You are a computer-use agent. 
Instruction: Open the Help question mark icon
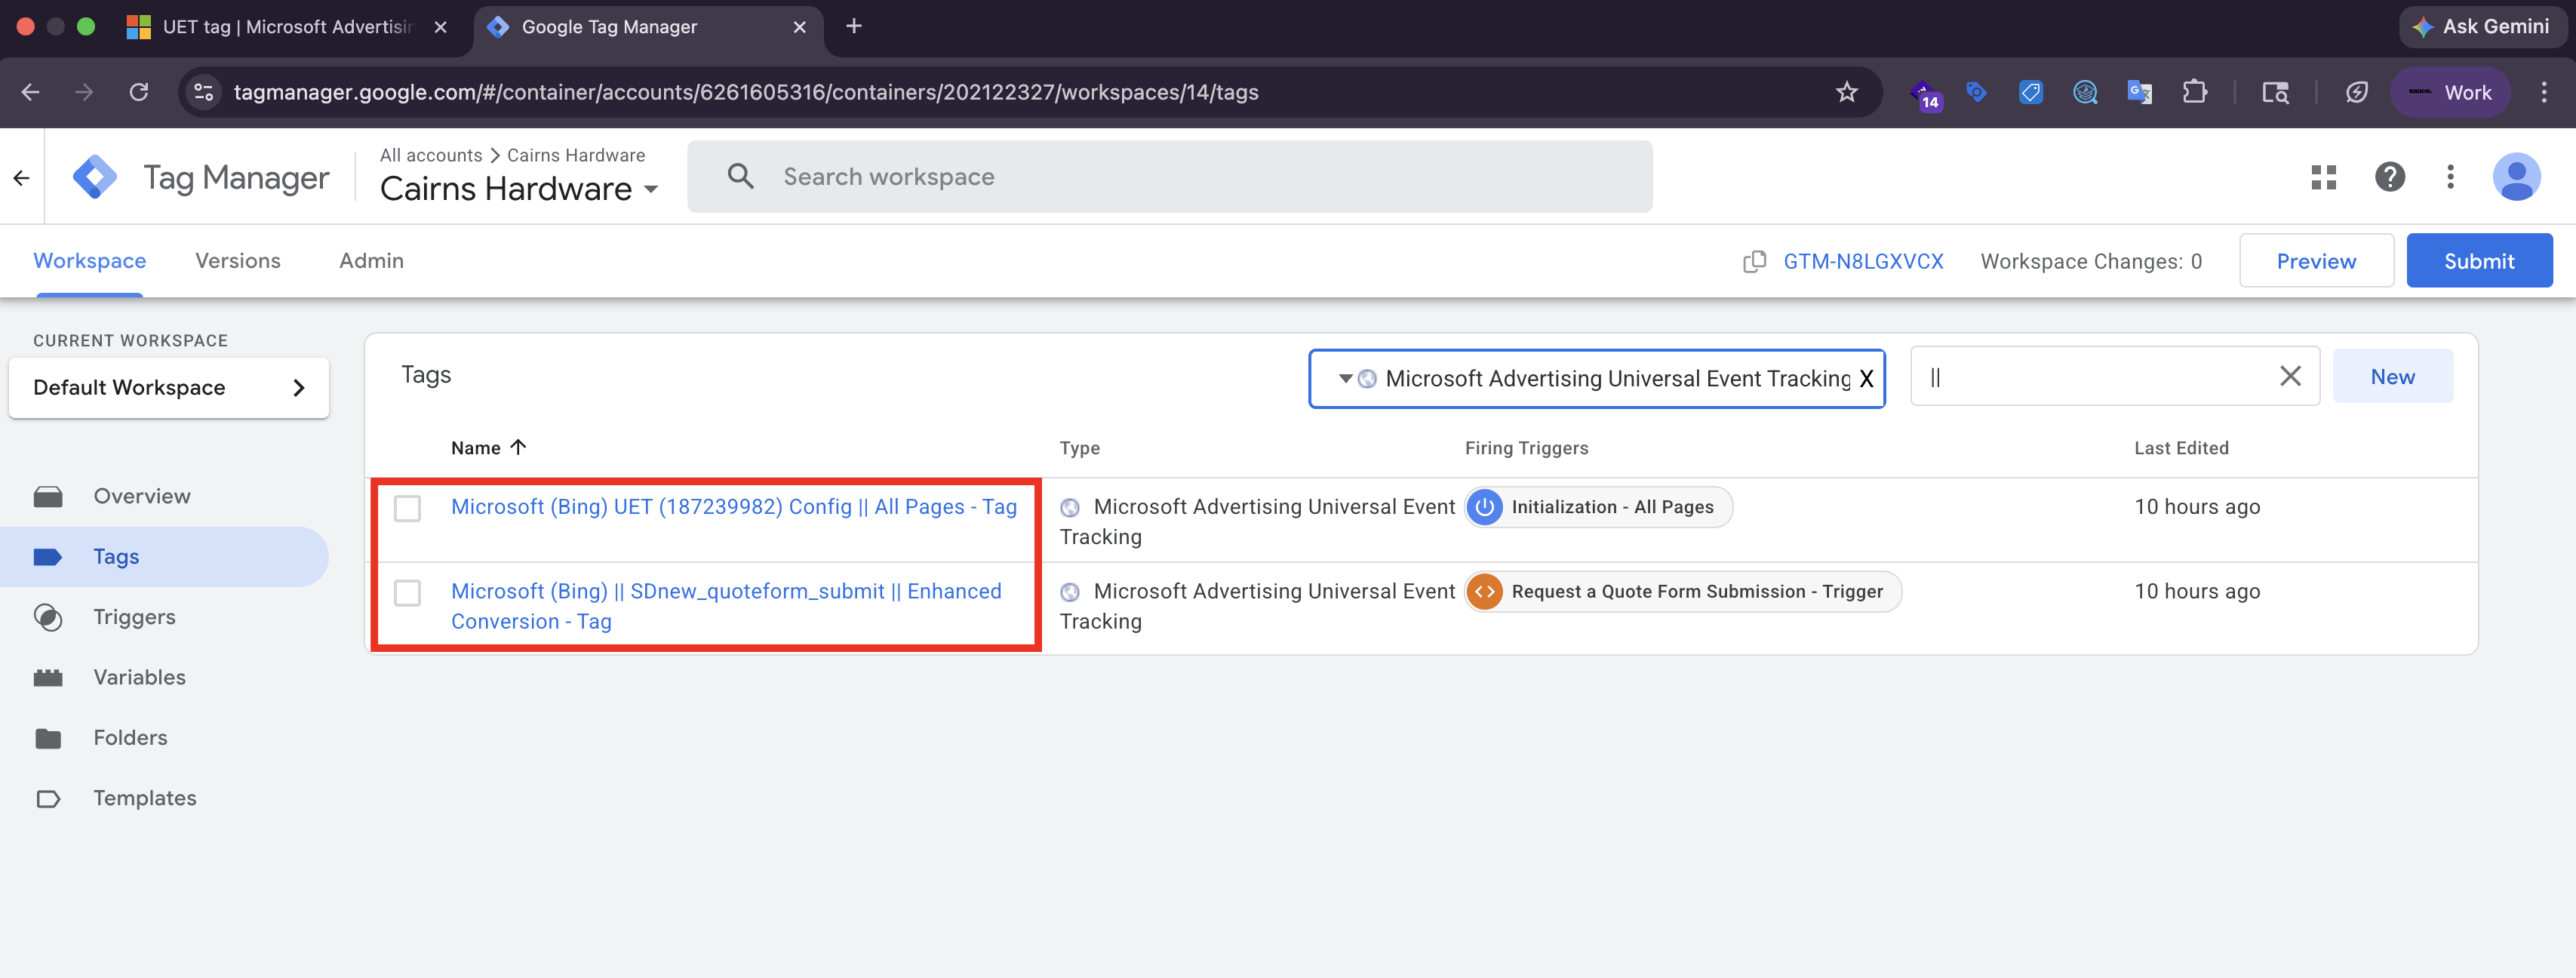[x=2389, y=177]
